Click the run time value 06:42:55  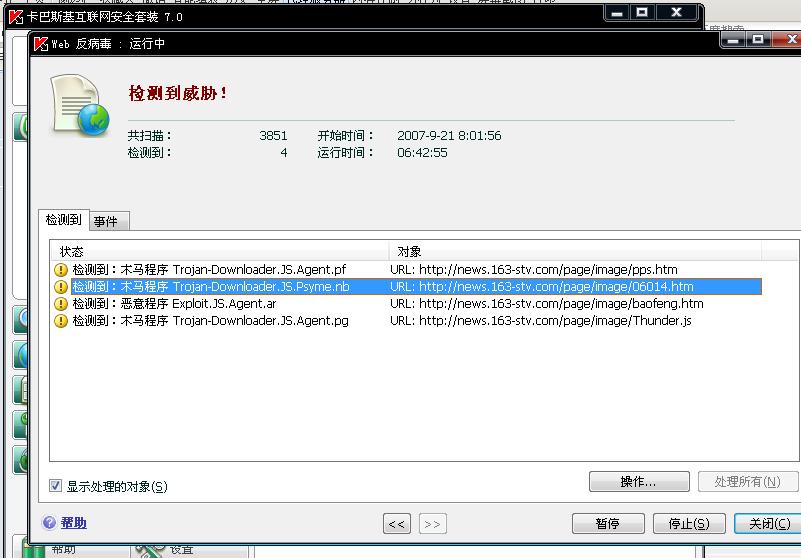[x=422, y=152]
